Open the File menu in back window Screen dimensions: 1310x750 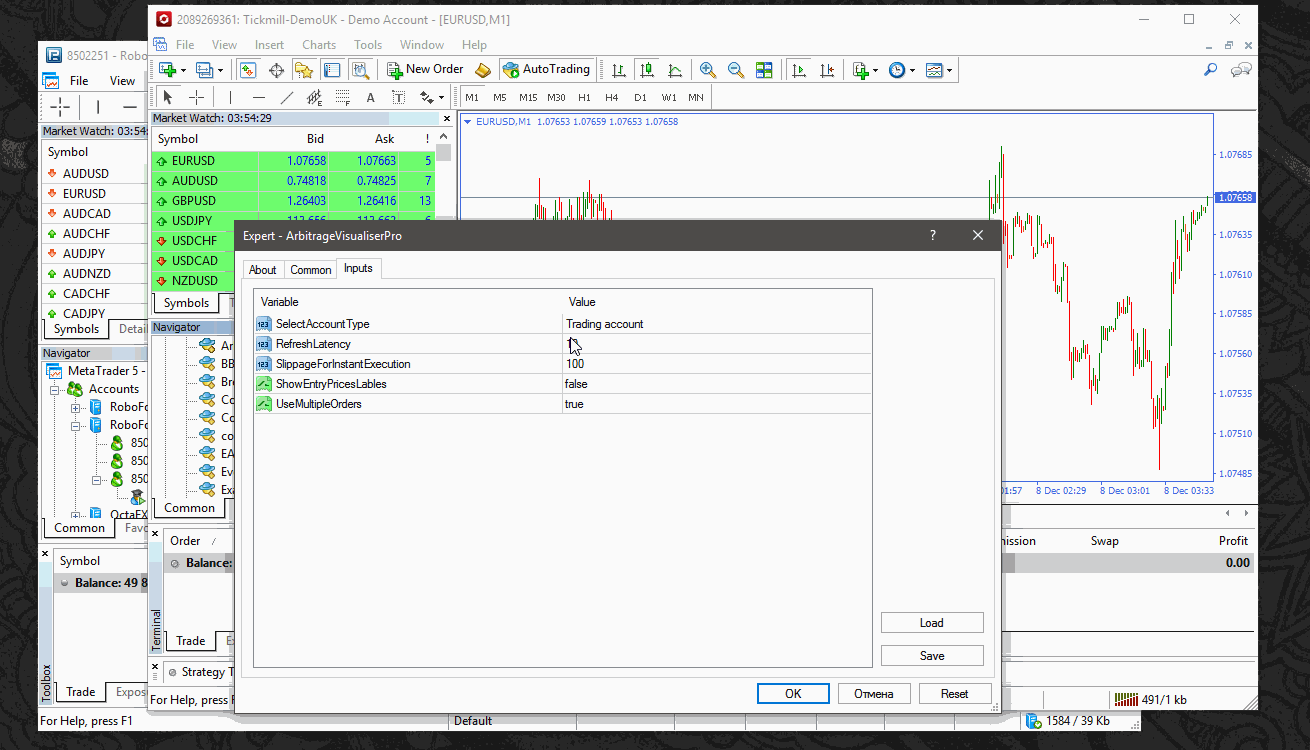point(79,81)
